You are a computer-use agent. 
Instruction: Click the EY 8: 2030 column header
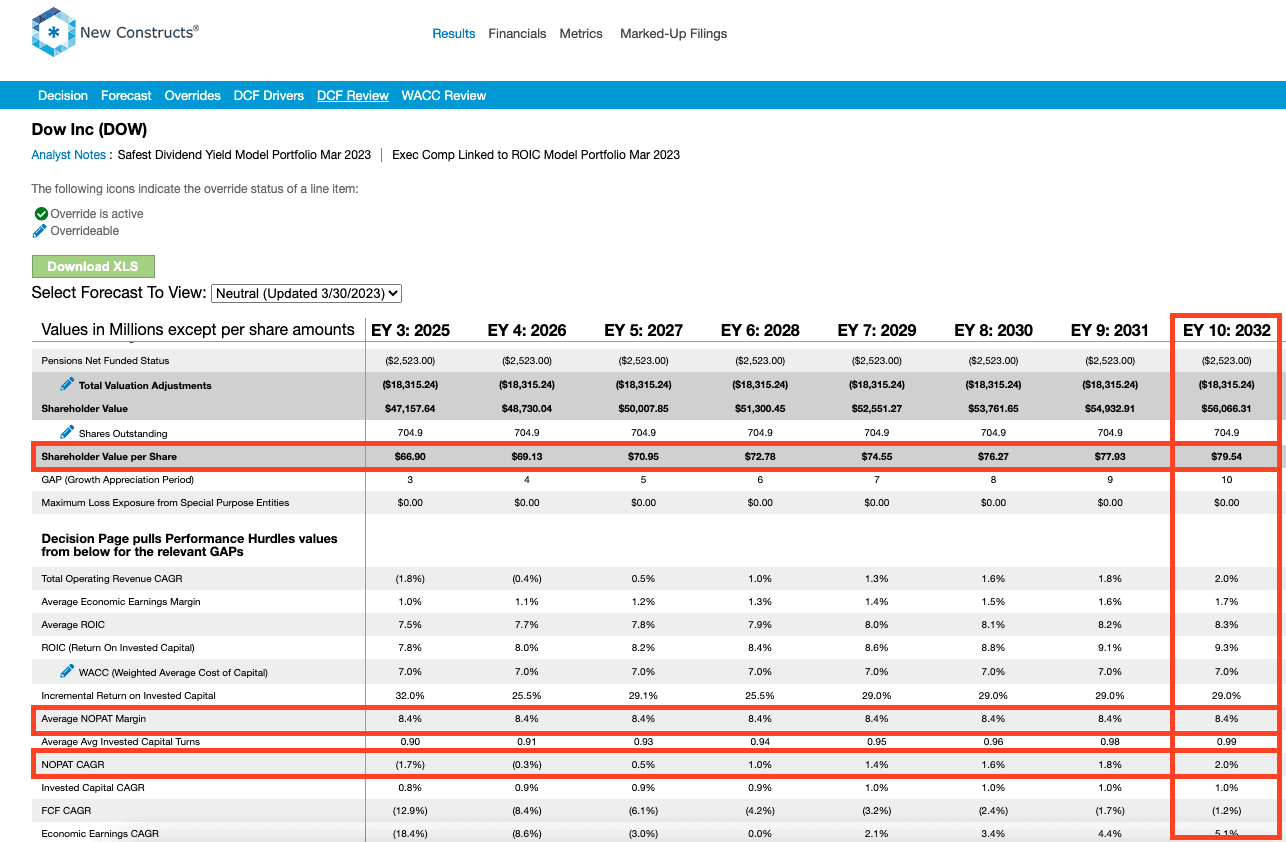point(993,330)
